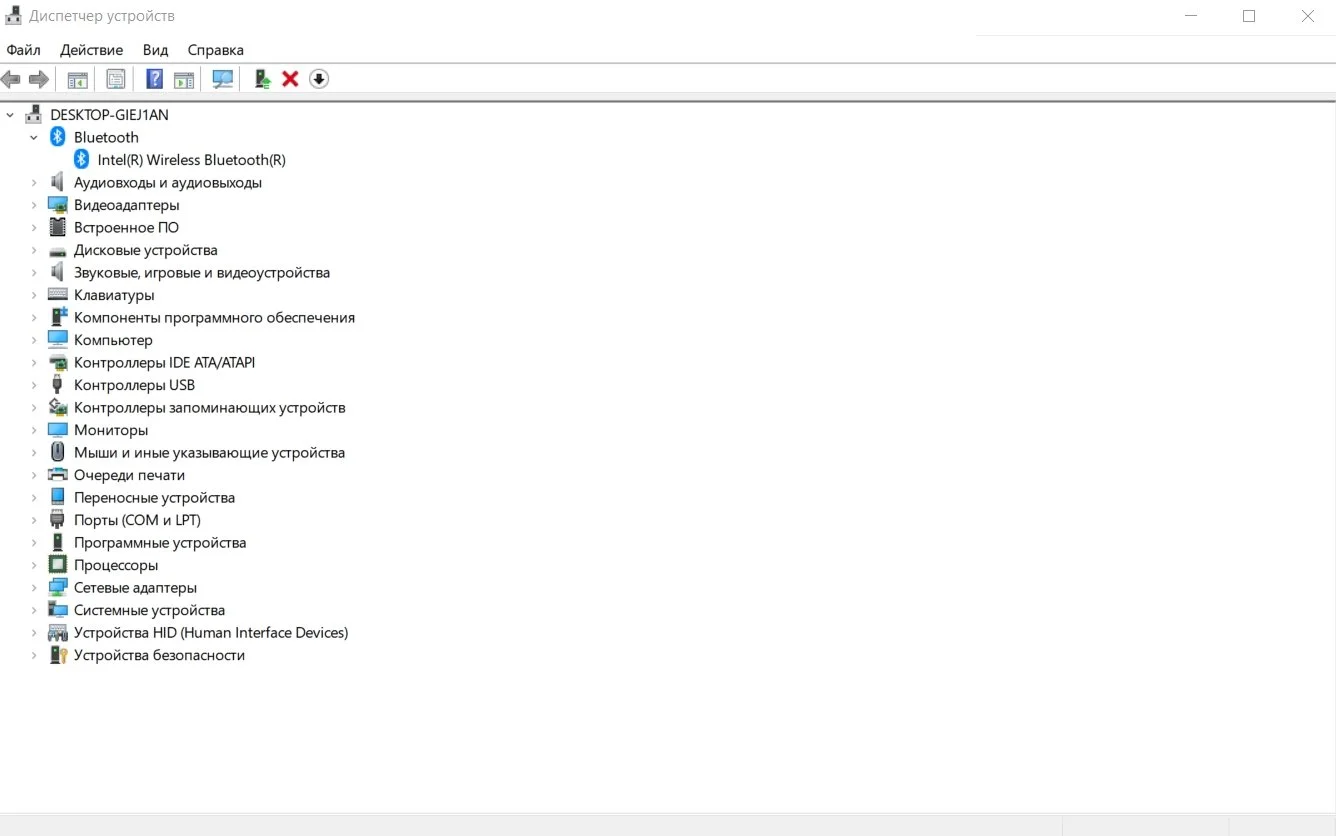Select Устройства безопасности label
The height and width of the screenshot is (836, 1336).
pos(159,655)
